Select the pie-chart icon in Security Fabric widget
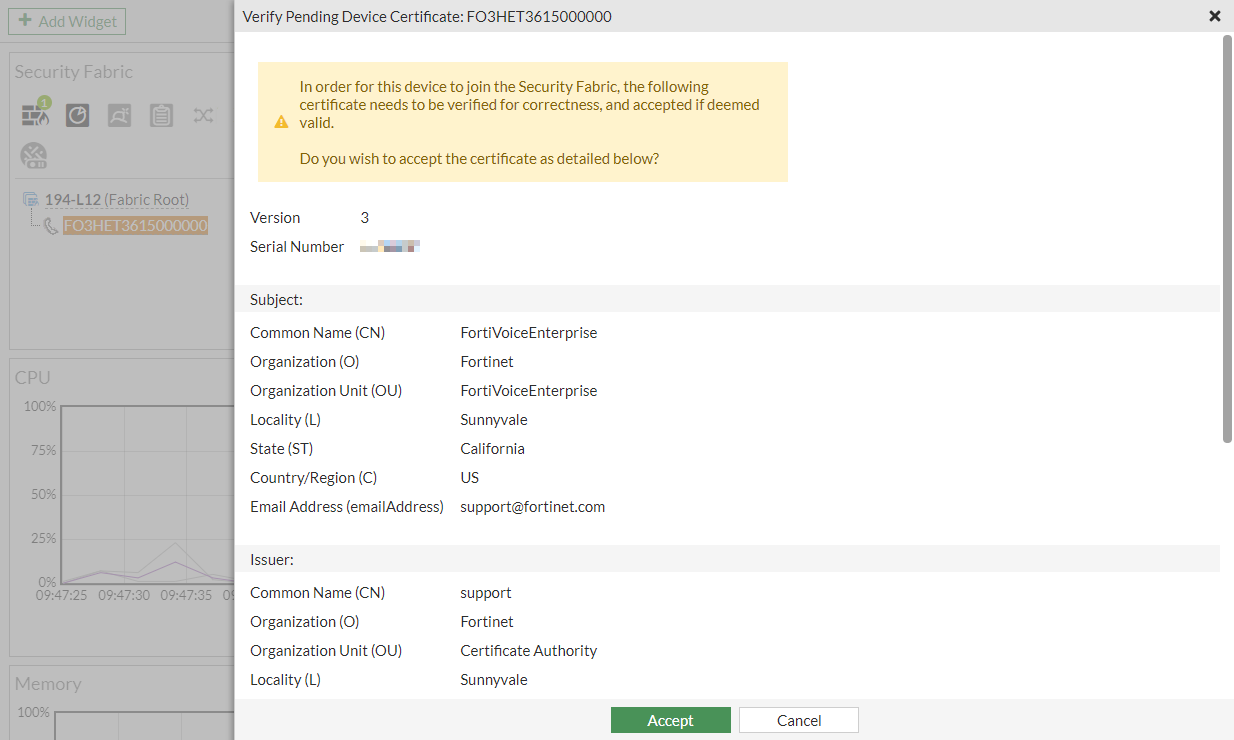The height and width of the screenshot is (740, 1234). click(x=77, y=114)
